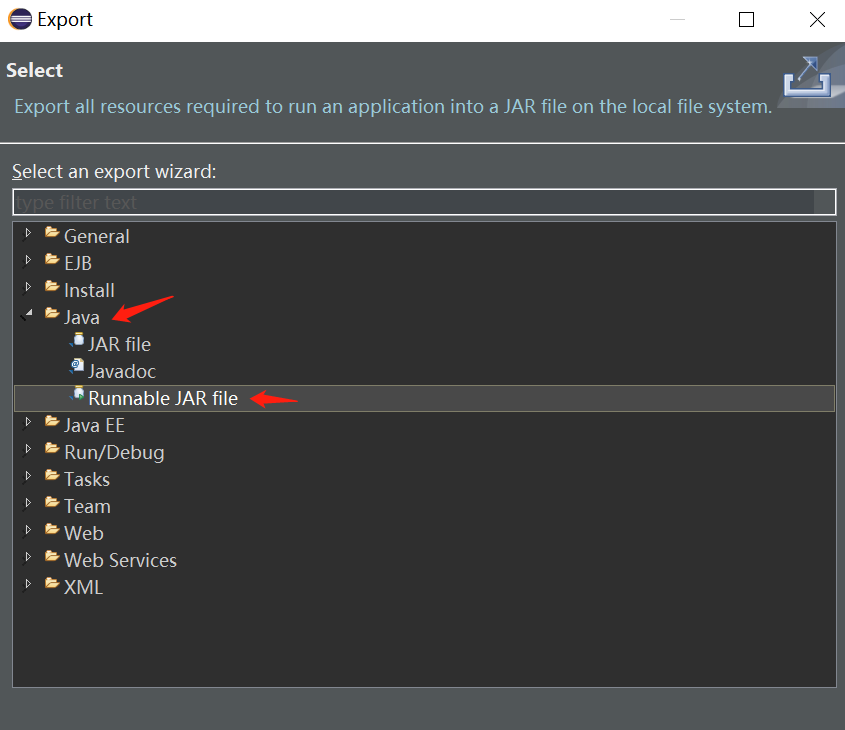Image resolution: width=845 pixels, height=730 pixels.
Task: Close the Export dialog window
Action: [818, 20]
